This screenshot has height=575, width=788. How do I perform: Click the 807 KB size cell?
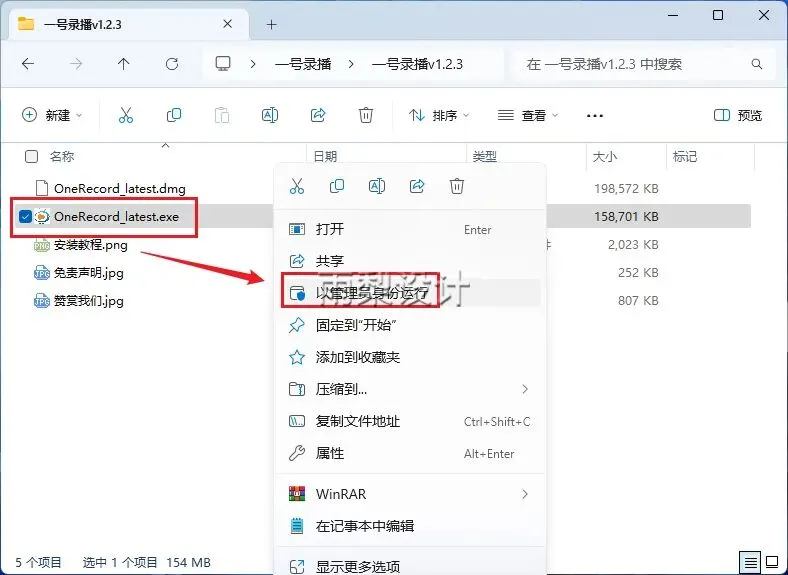click(x=638, y=301)
